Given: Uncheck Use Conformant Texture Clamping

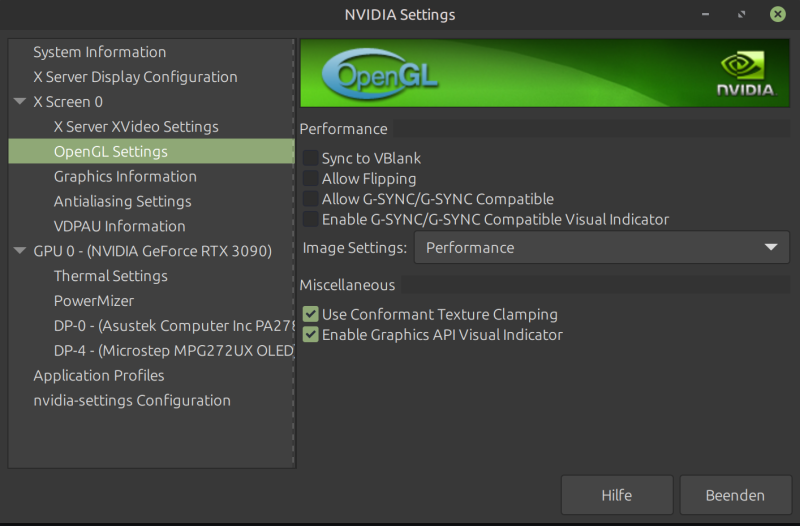Looking at the screenshot, I should pyautogui.click(x=310, y=314).
